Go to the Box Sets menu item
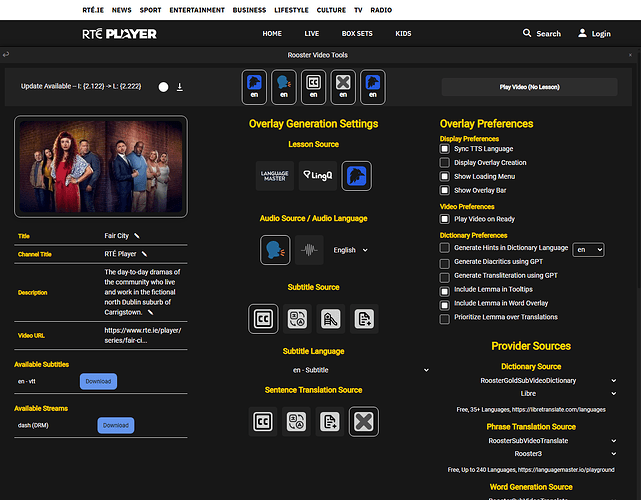Viewport: 641px width, 500px height. click(357, 33)
